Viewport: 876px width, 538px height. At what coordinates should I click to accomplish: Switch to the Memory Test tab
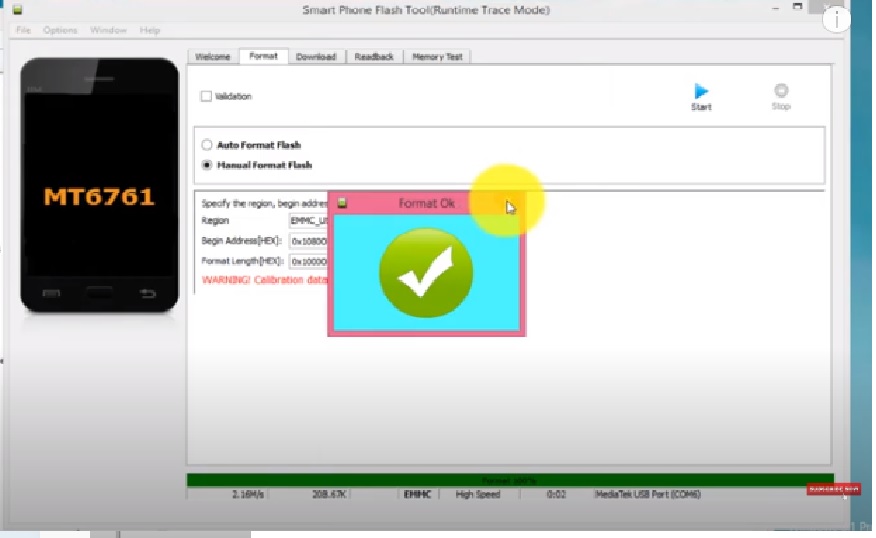point(437,56)
